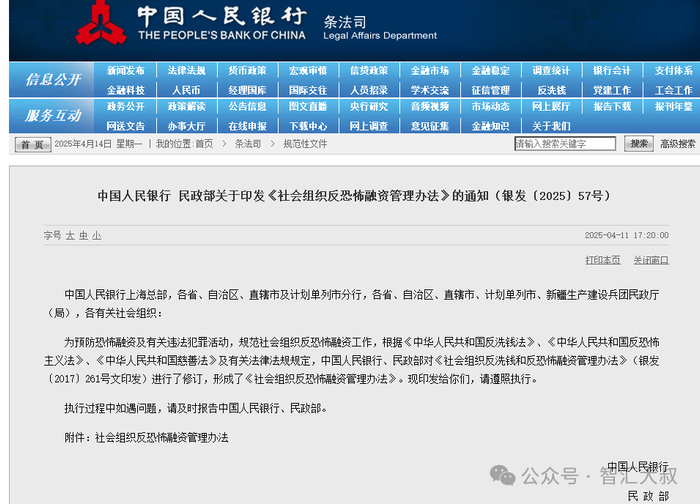The image size is (700, 504).
Task: Click the 首页 button beside the date
Action: tap(33, 145)
